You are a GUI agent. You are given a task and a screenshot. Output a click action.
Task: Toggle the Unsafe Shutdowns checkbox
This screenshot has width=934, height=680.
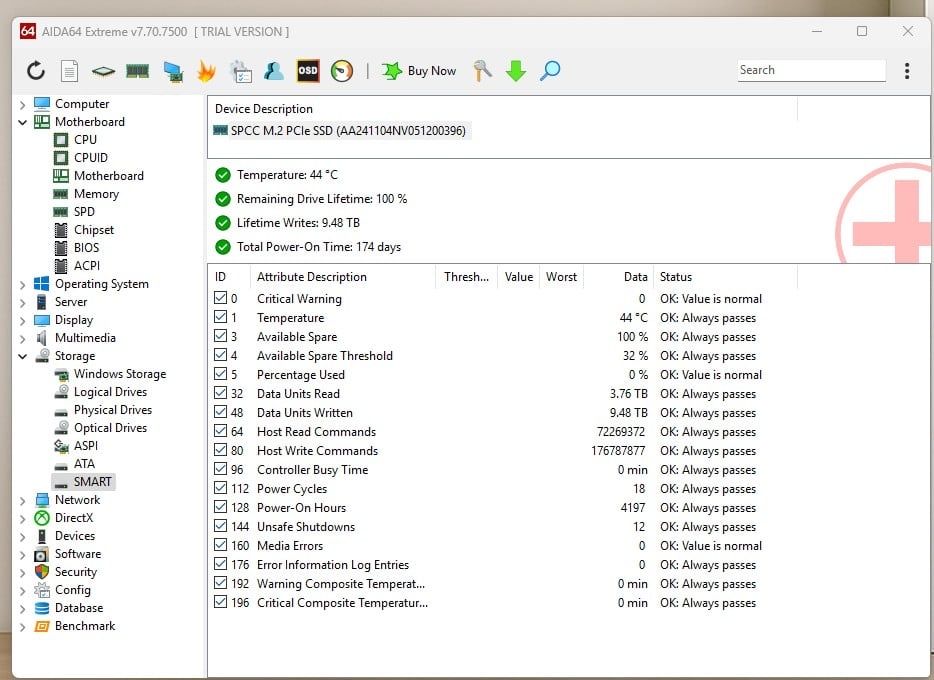[x=220, y=526]
